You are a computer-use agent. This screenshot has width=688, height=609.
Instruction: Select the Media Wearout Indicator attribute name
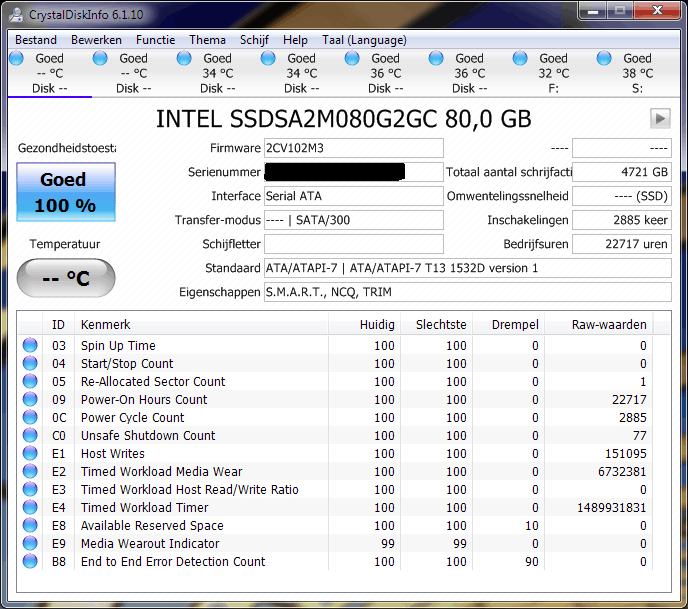coord(150,543)
